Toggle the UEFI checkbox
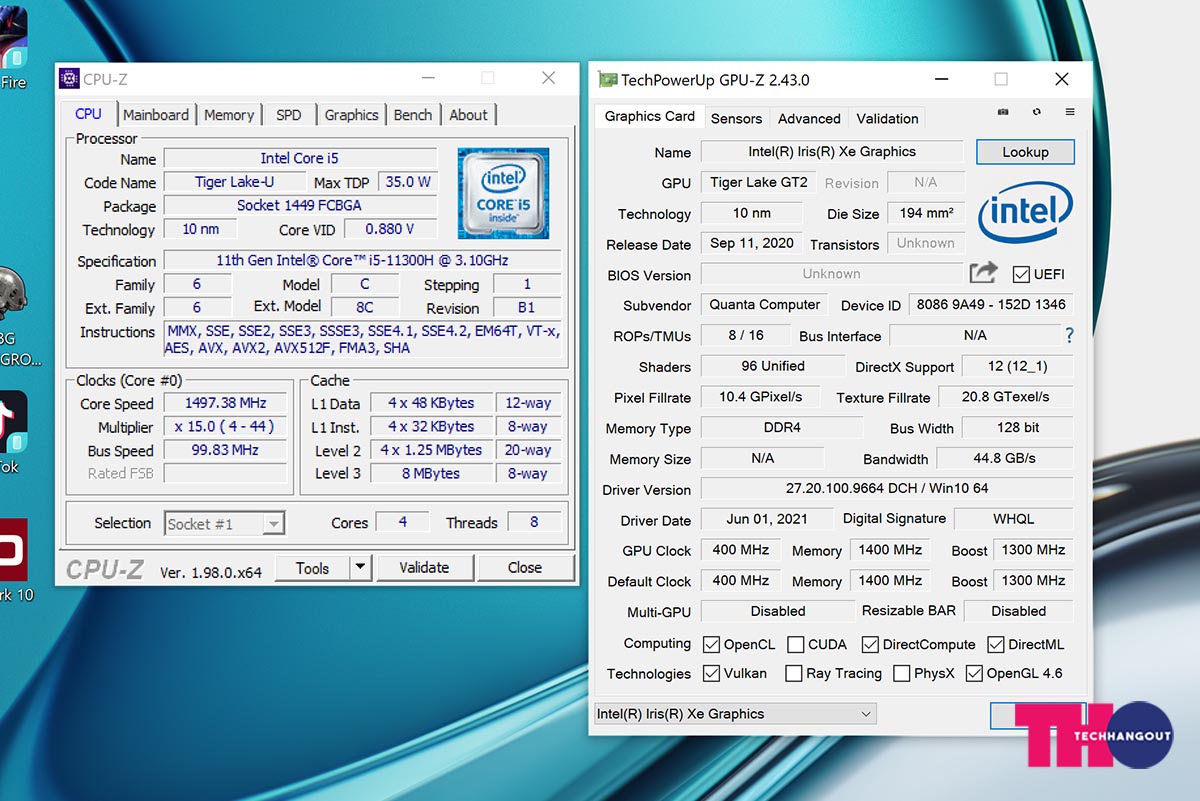The width and height of the screenshot is (1200, 801). (x=1021, y=274)
